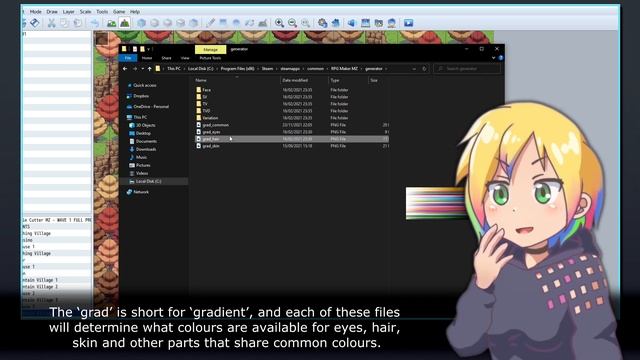Select the Ellipse drawing tool
The image size is (640, 360).
(x=236, y=23)
